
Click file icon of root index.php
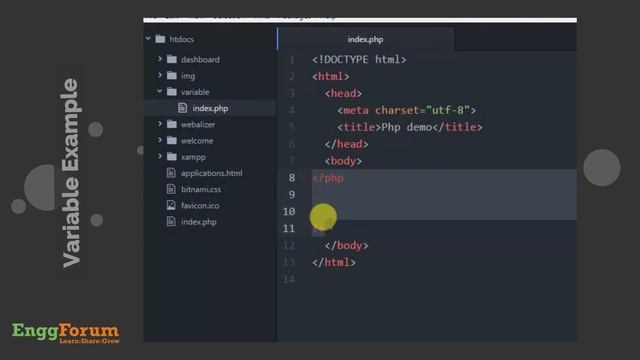[x=171, y=222]
